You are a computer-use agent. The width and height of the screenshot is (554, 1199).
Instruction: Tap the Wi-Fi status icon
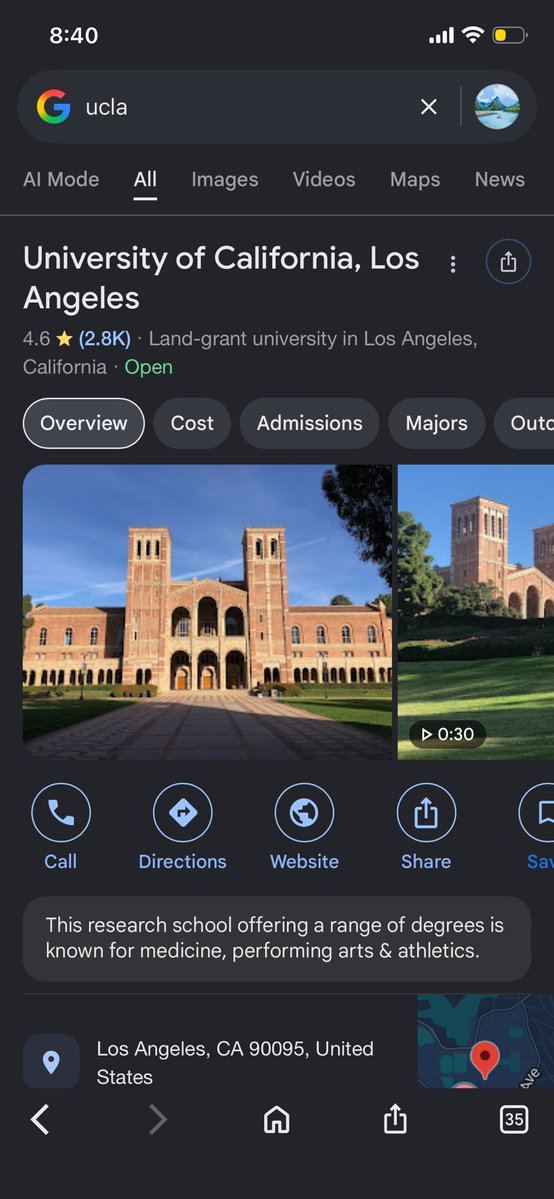(x=473, y=35)
